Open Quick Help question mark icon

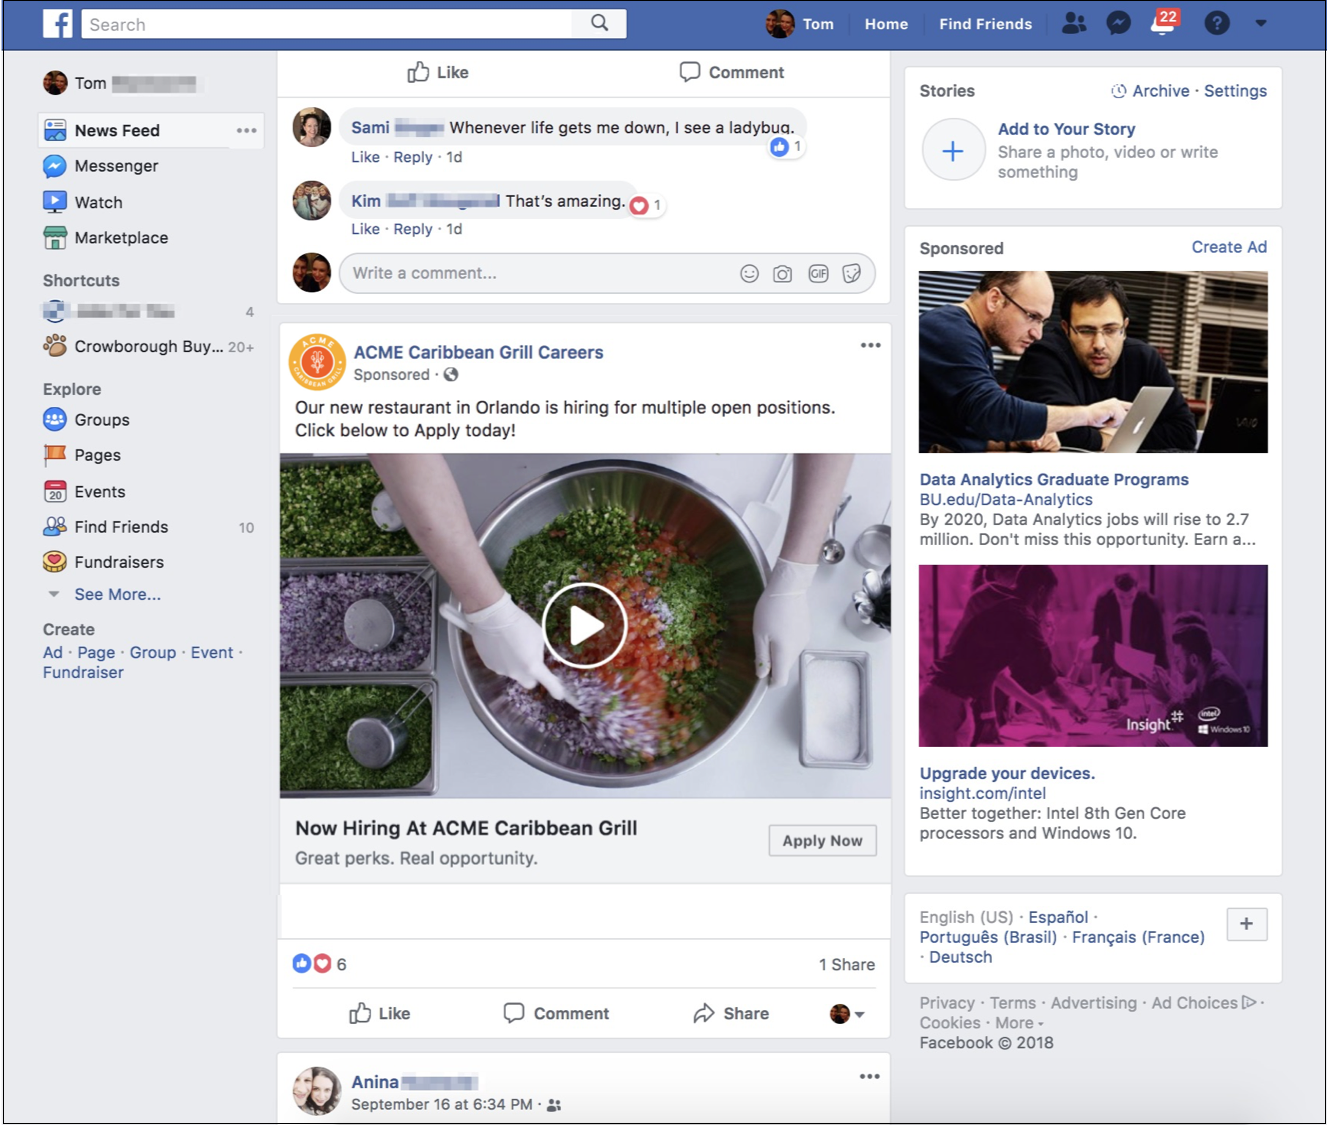(x=1217, y=23)
